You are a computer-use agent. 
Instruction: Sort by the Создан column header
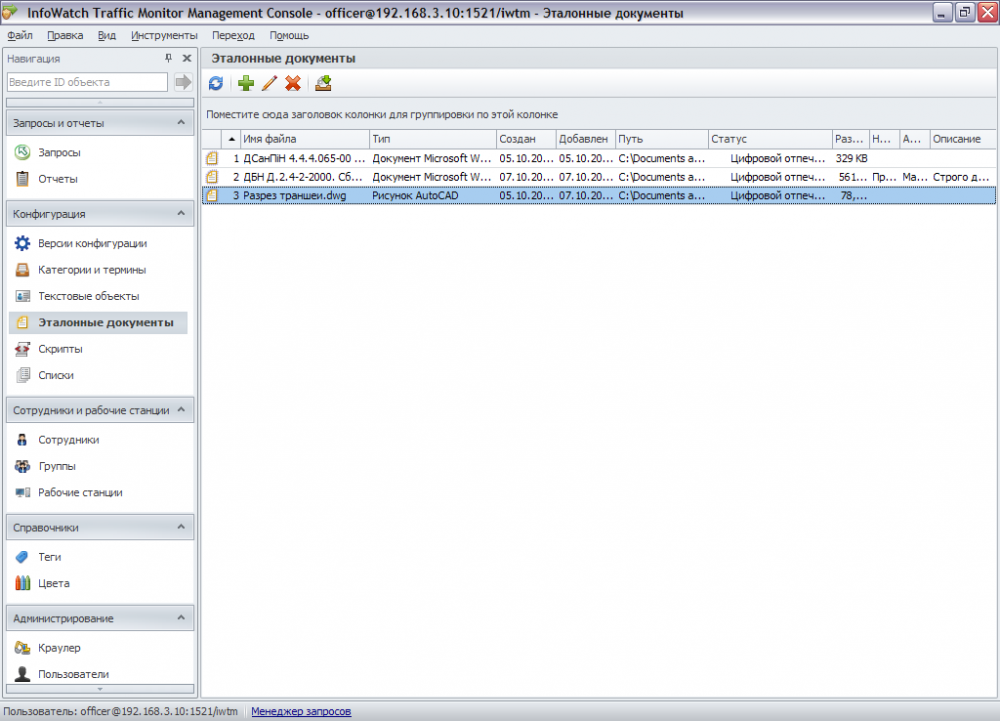click(526, 139)
